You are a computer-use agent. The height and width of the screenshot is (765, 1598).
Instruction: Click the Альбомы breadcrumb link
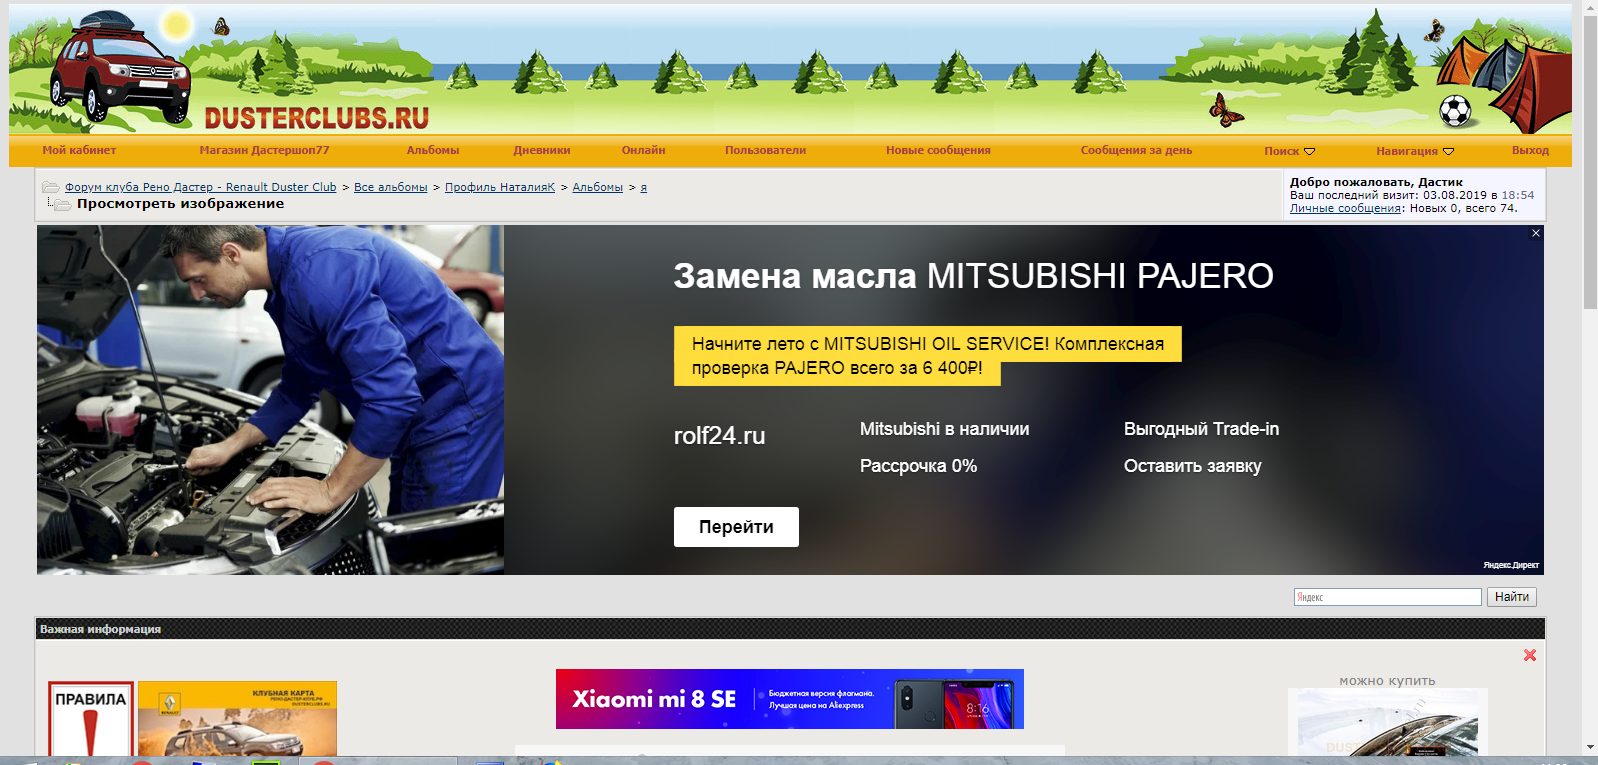(598, 187)
